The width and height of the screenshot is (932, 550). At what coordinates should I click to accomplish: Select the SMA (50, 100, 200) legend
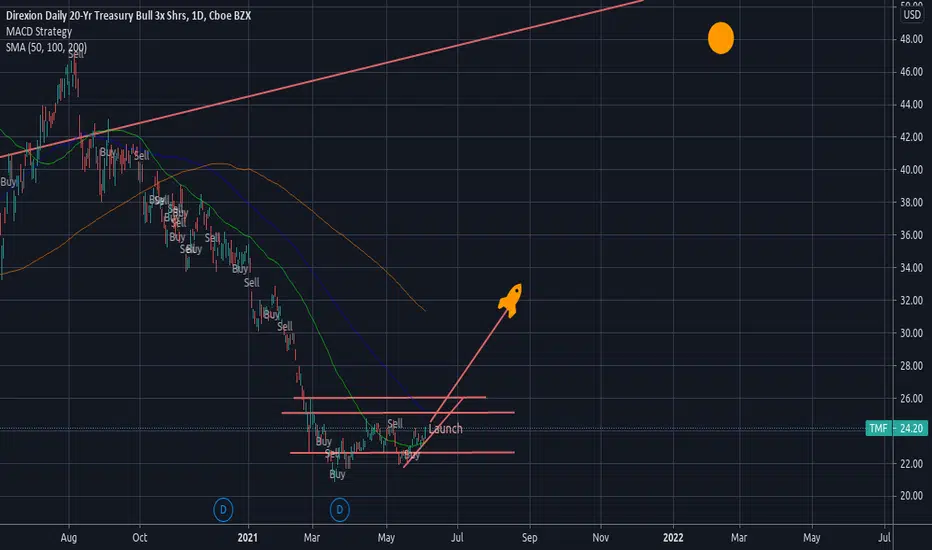(x=46, y=47)
